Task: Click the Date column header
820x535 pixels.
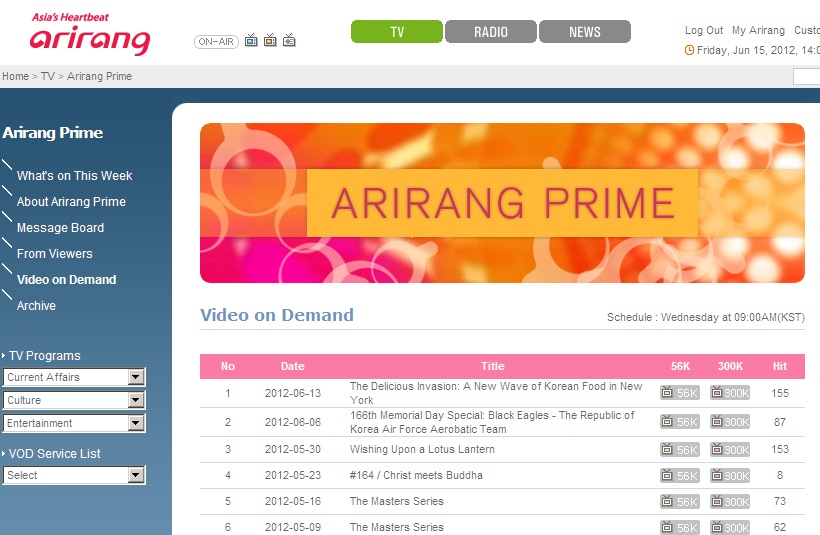Action: tap(292, 366)
